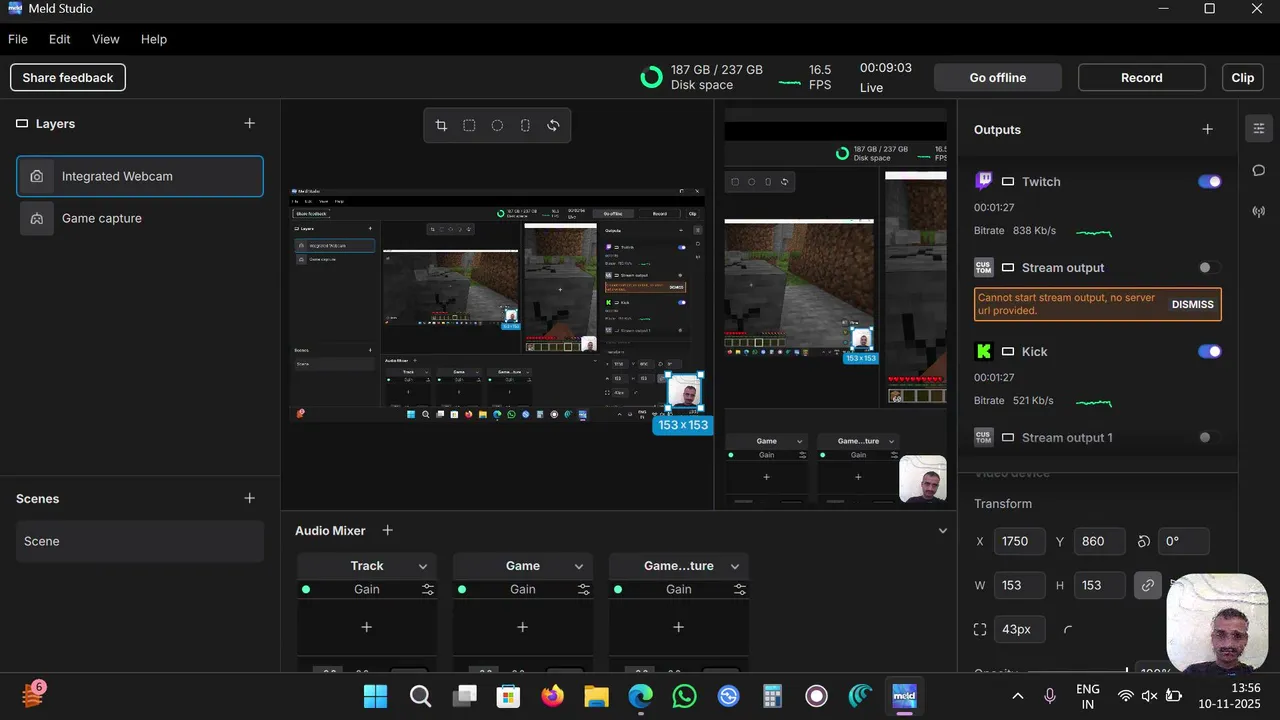Image resolution: width=1280 pixels, height=720 pixels.
Task: Click the Y position field
Action: (1099, 541)
